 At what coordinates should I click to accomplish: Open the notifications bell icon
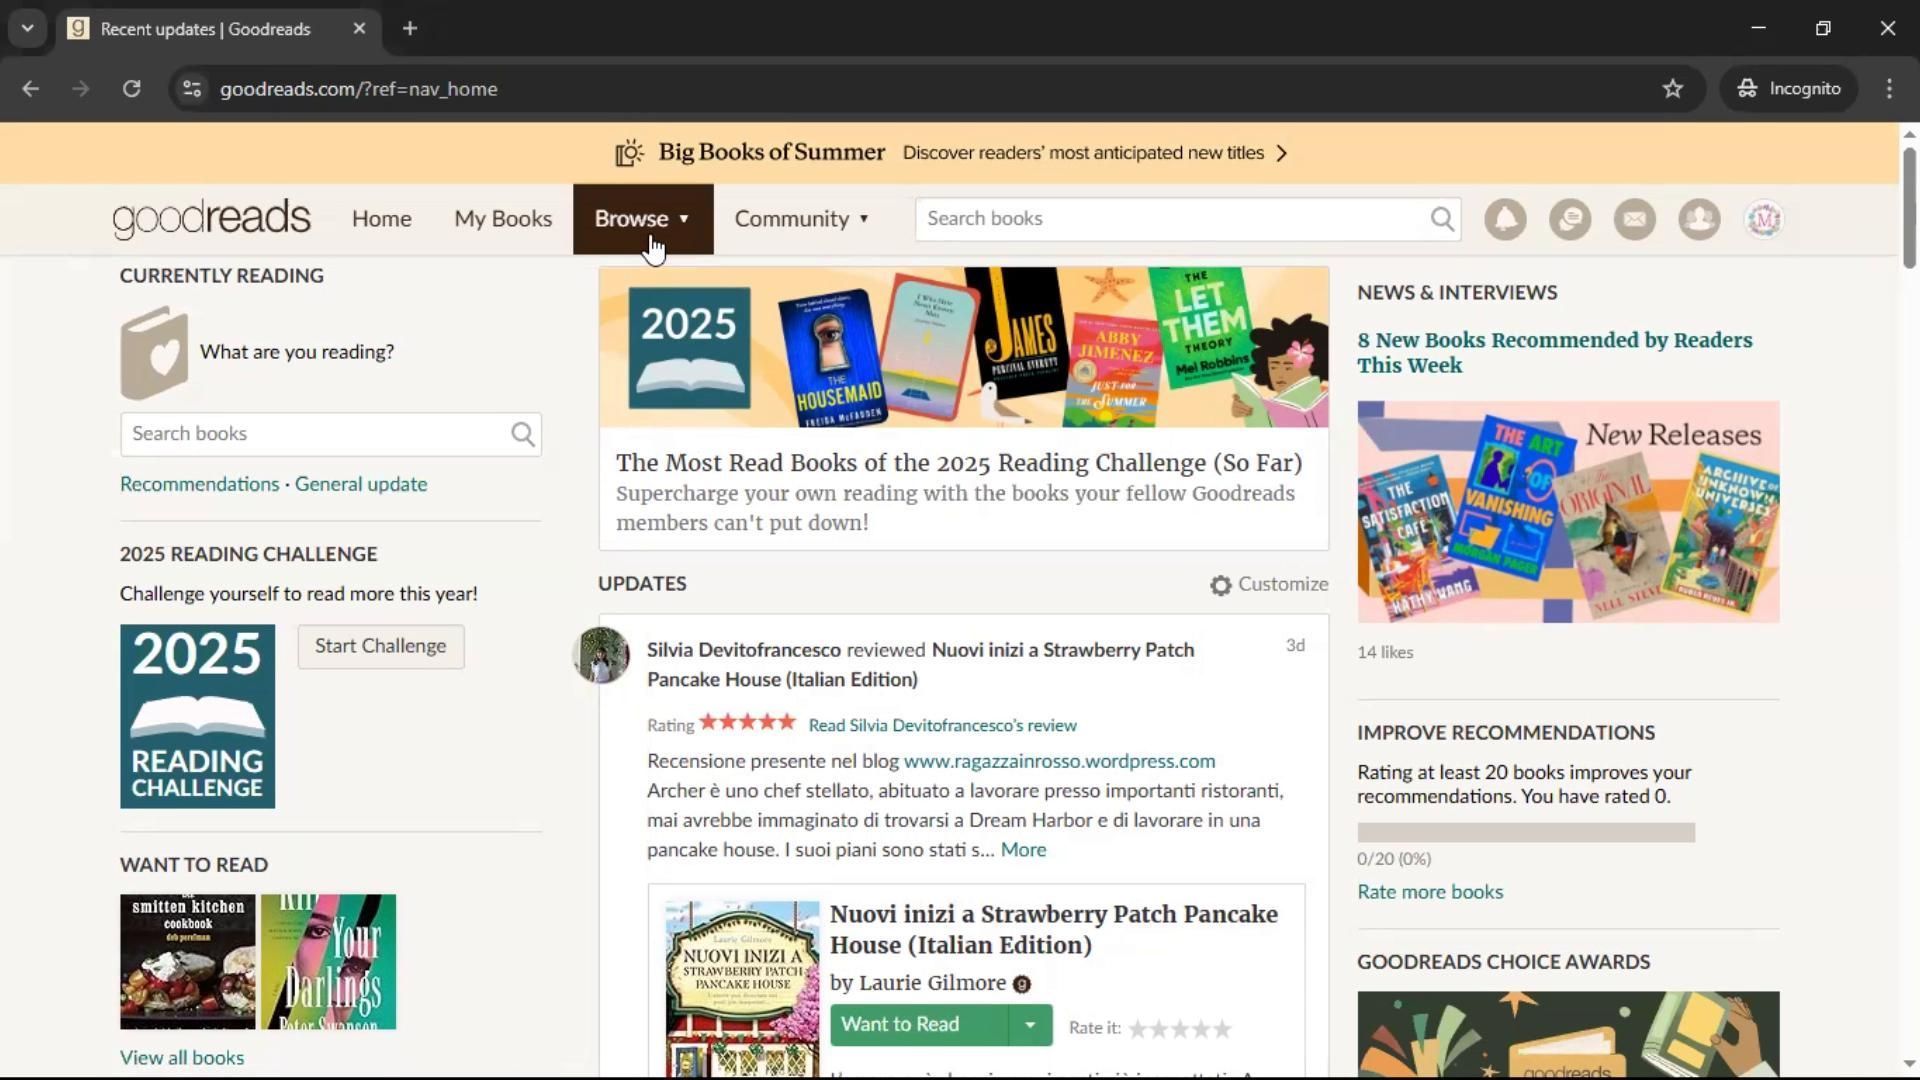(x=1505, y=219)
